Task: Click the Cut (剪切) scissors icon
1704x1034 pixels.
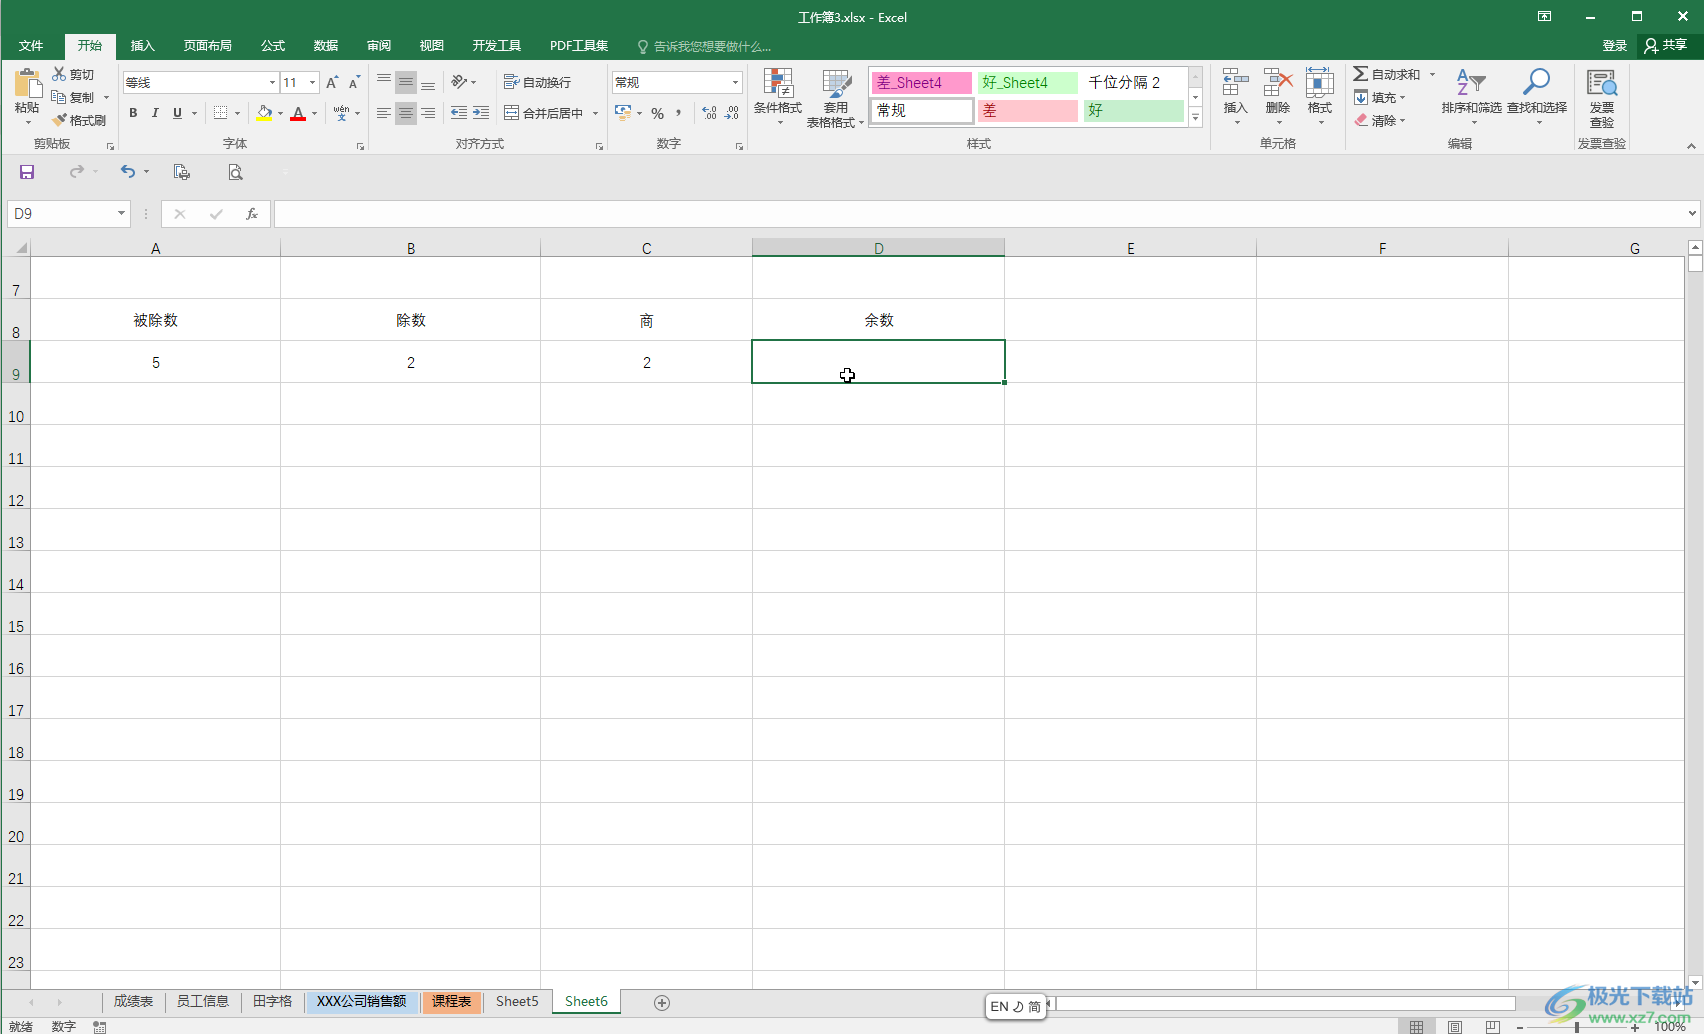Action: coord(59,74)
